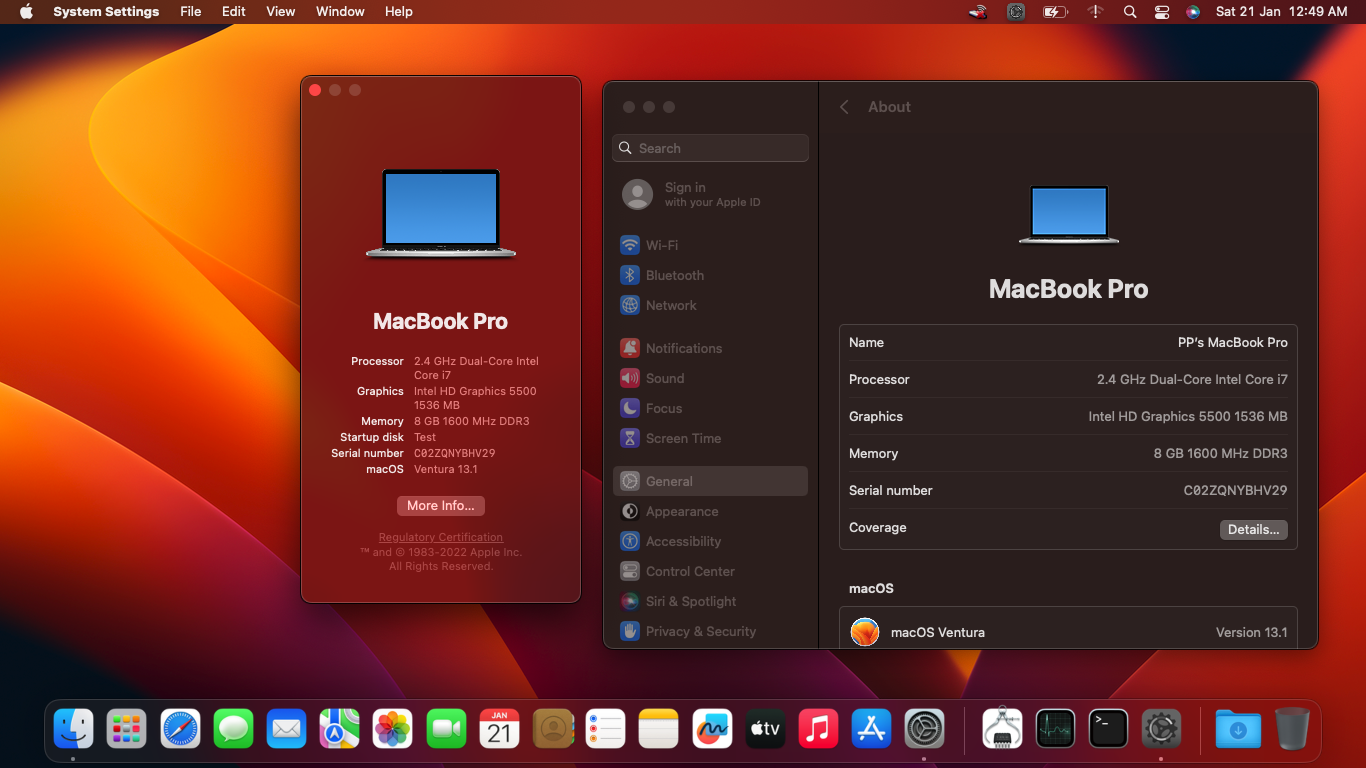The height and width of the screenshot is (768, 1366).
Task: Open System Information chip icon in Dock
Action: (1002, 729)
